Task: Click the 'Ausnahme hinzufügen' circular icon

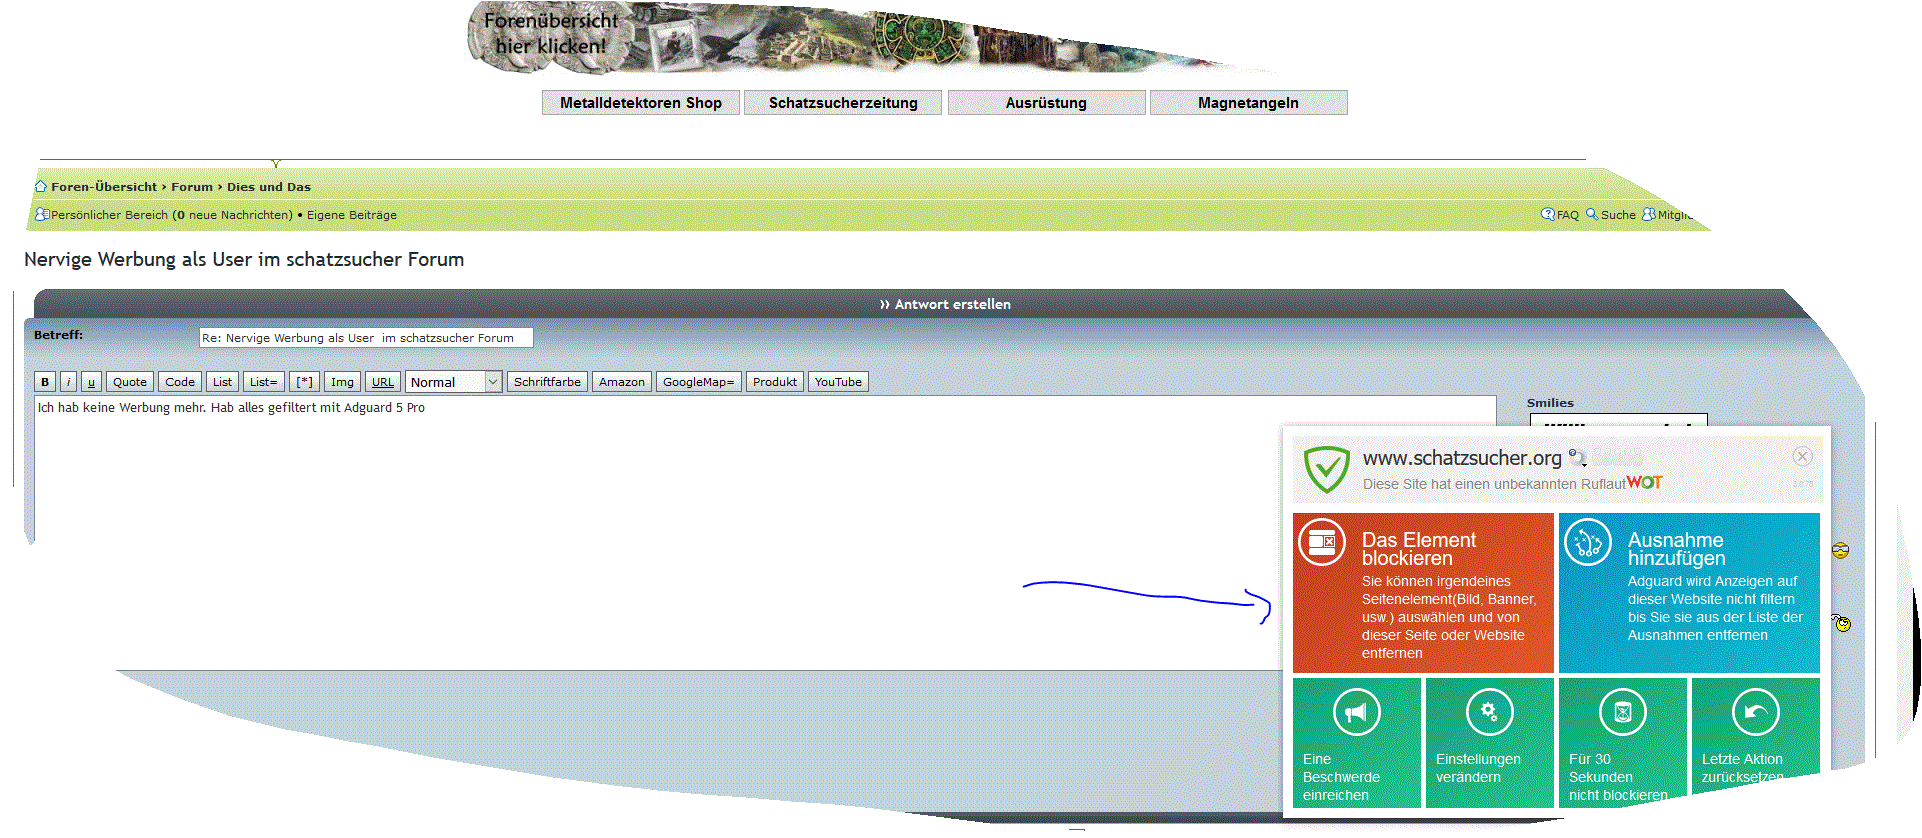Action: [x=1587, y=542]
